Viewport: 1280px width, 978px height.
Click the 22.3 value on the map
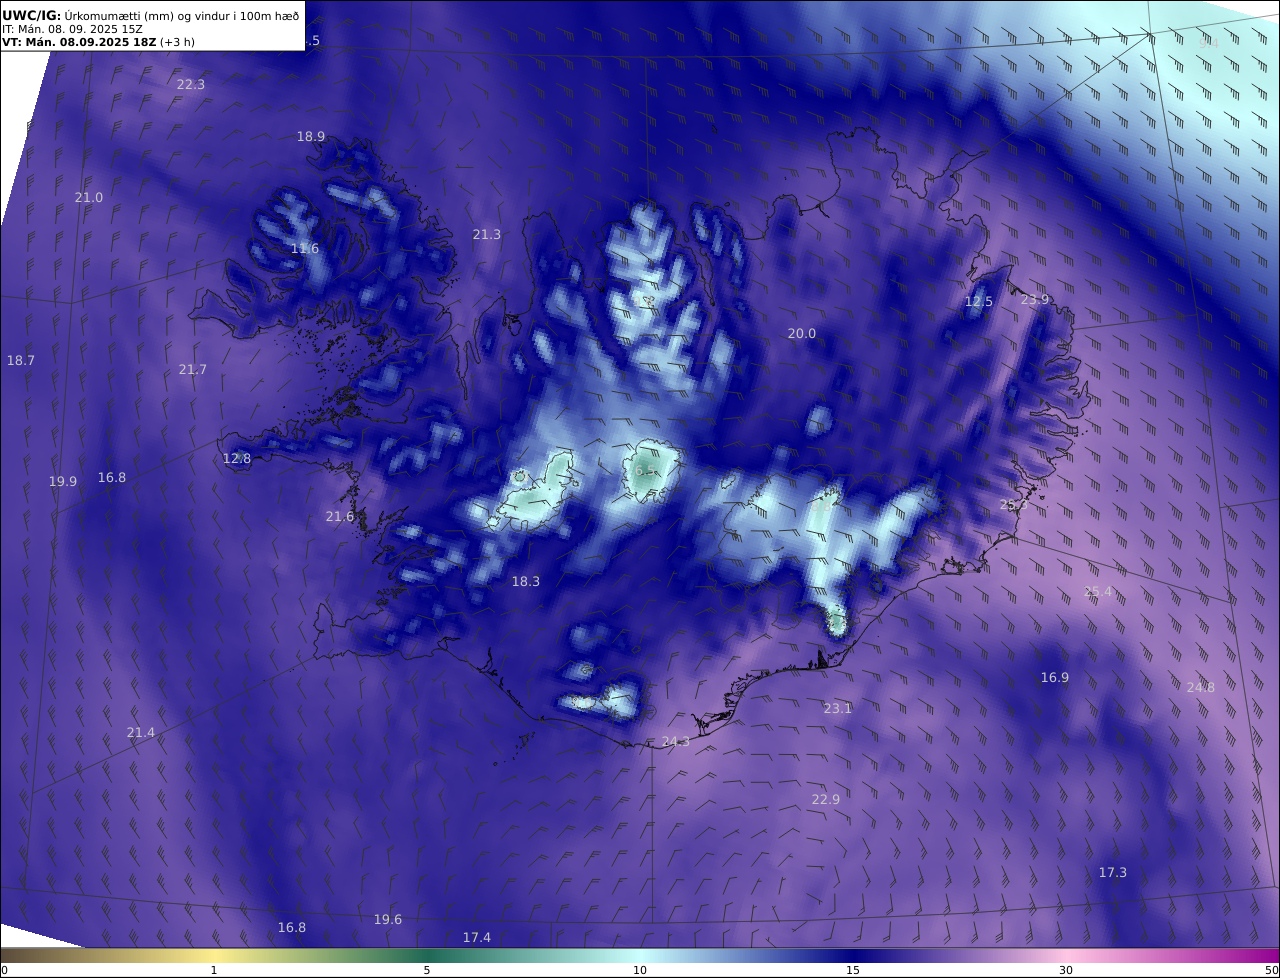(x=191, y=85)
